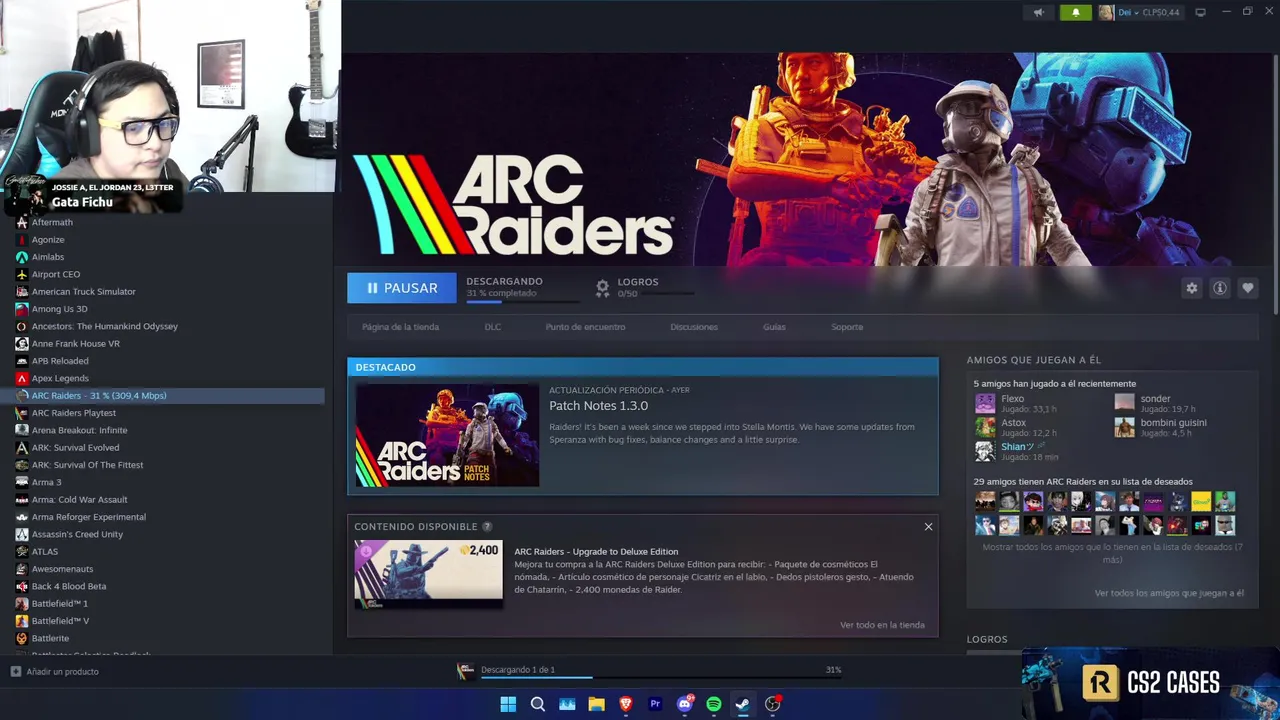Open the Página de la tienda tab
1280x720 pixels.
coord(400,327)
